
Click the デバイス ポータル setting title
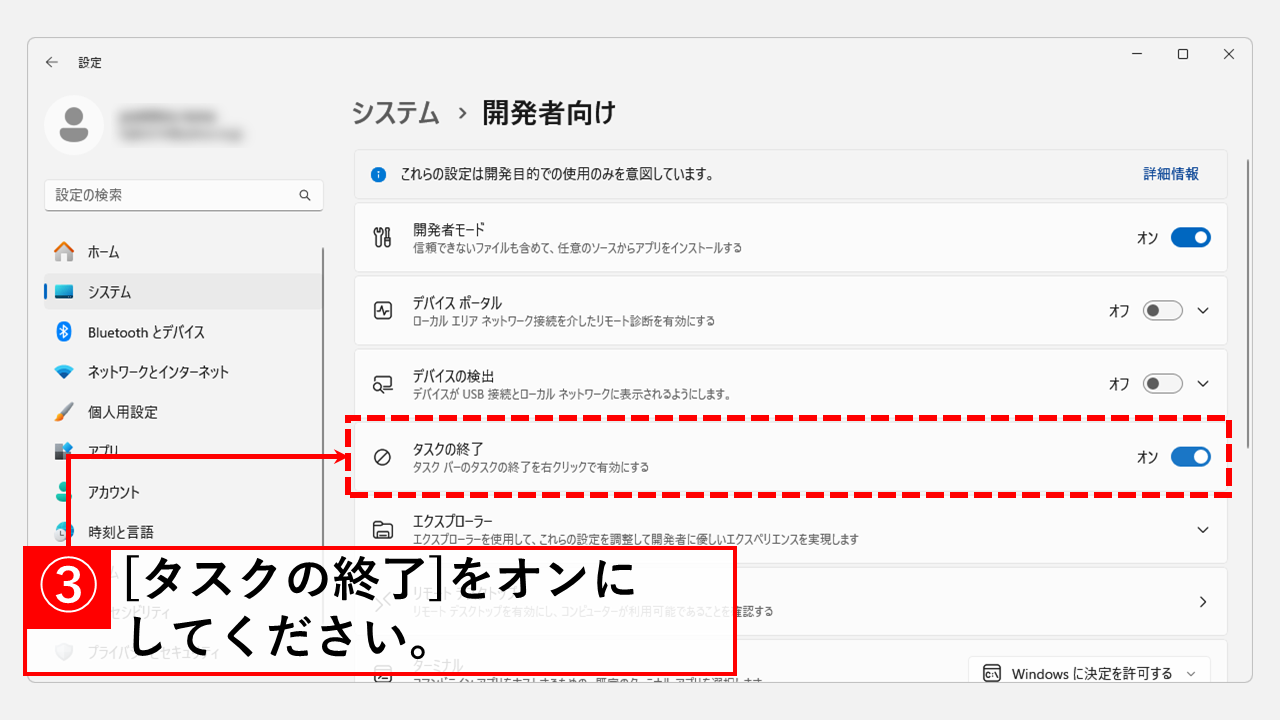click(457, 303)
